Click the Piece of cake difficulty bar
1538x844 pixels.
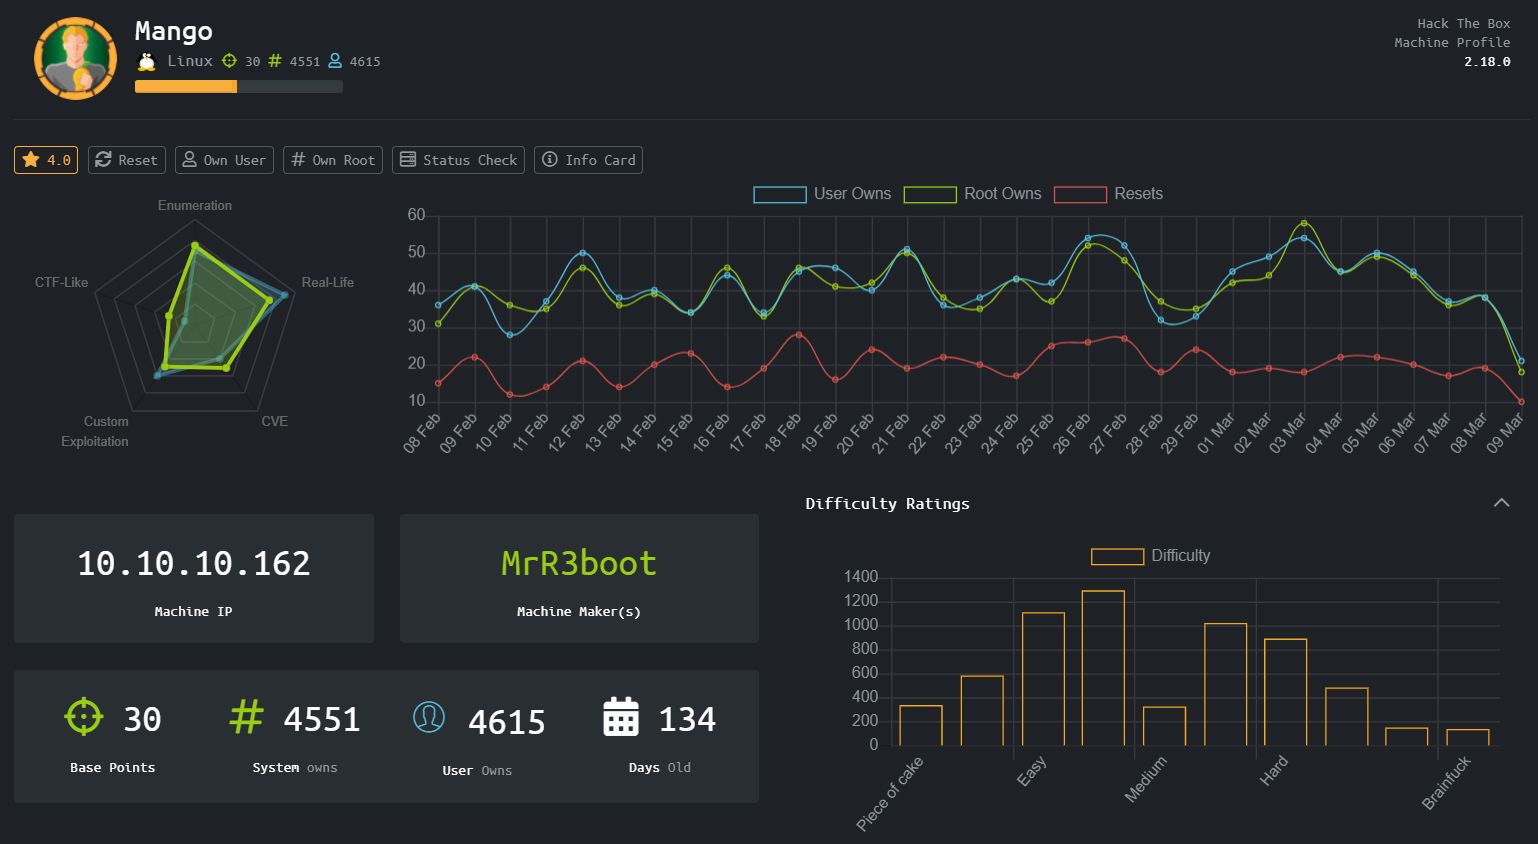click(921, 725)
